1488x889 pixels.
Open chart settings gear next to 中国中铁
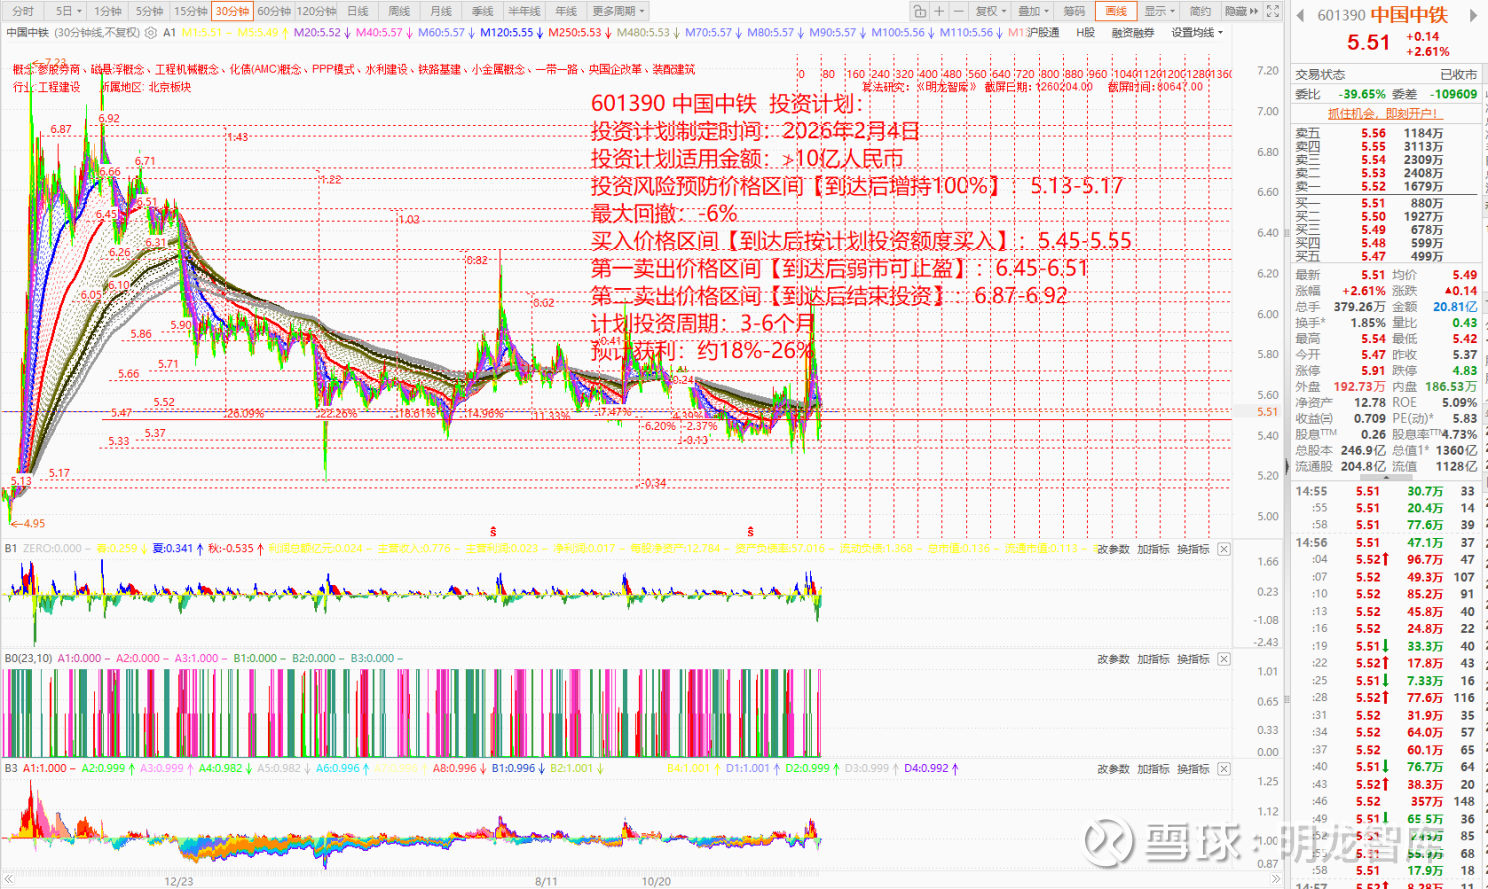[150, 33]
